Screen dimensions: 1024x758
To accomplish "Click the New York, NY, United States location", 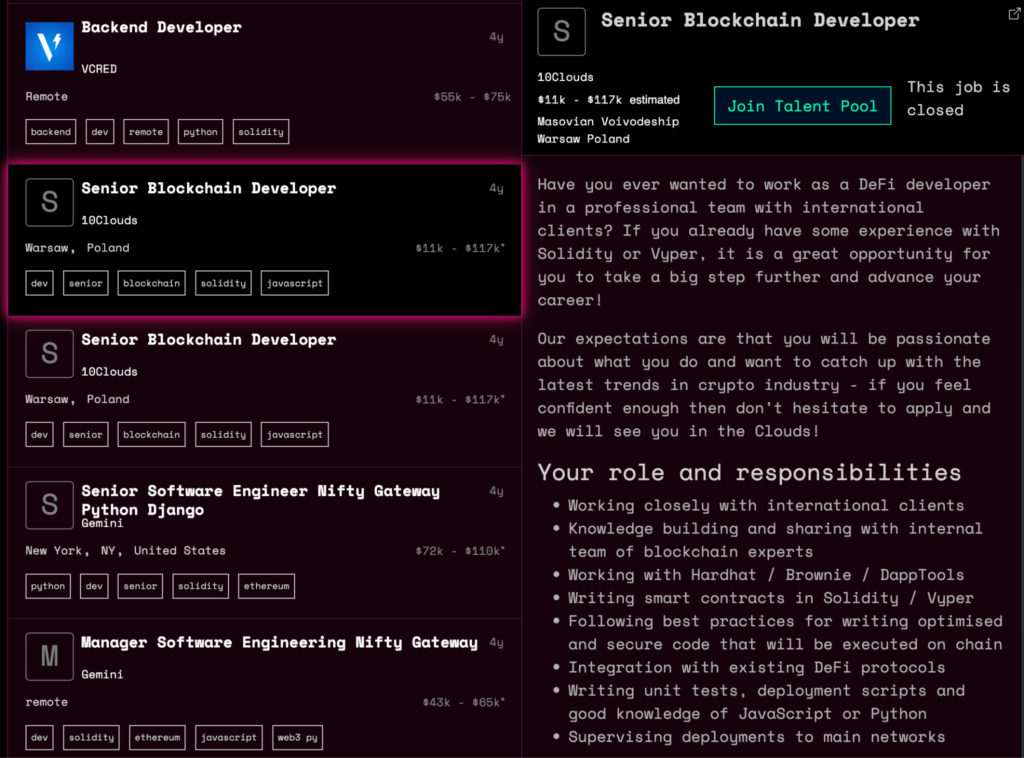I will [x=125, y=550].
